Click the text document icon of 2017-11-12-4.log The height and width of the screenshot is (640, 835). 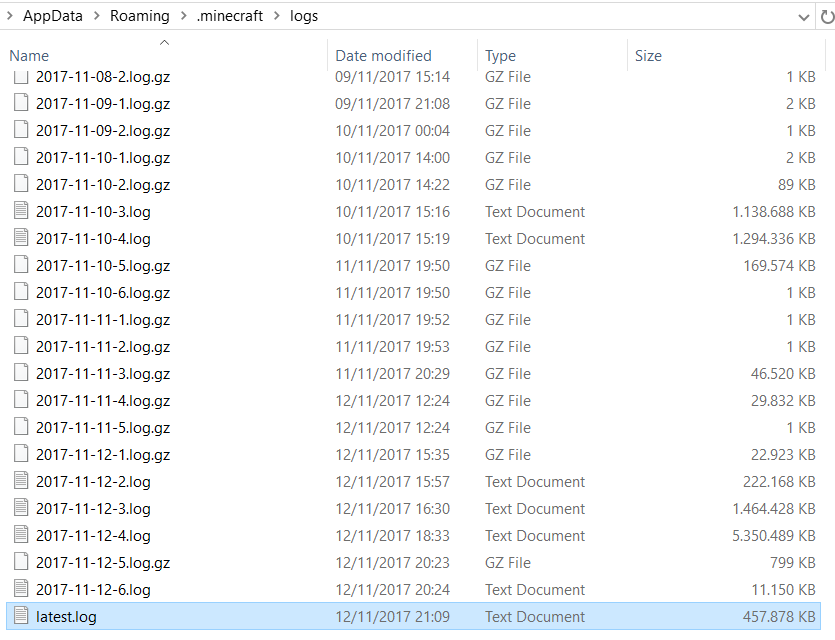coord(21,534)
